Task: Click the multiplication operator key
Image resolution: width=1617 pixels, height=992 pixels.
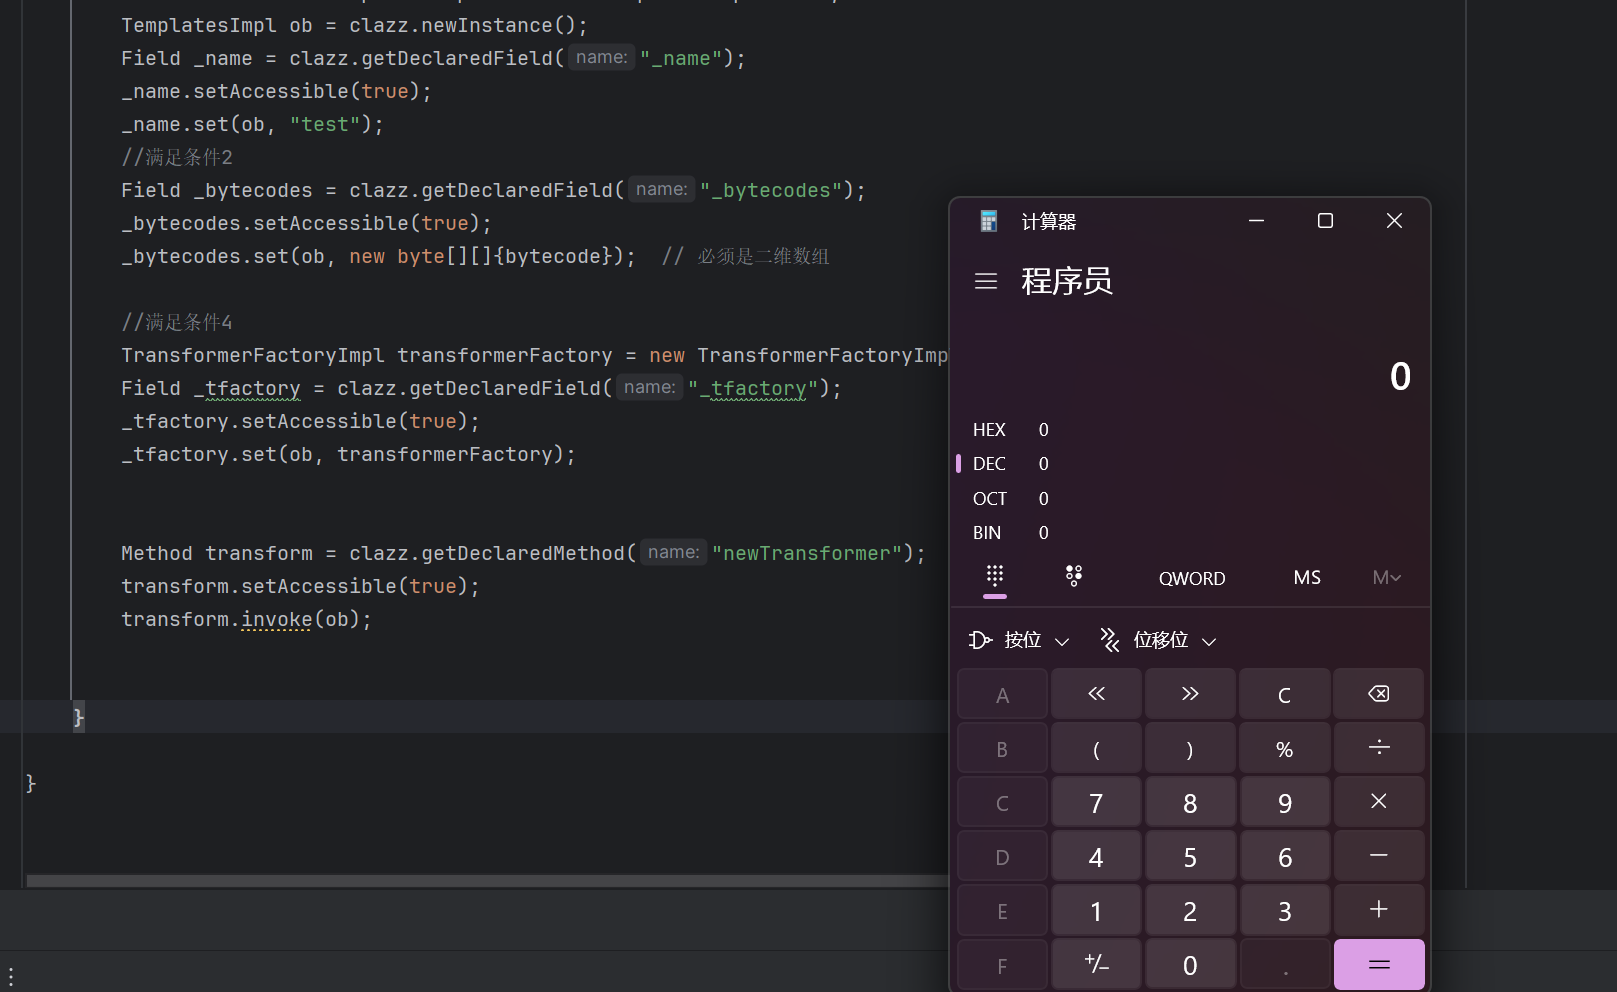Action: pos(1378,802)
